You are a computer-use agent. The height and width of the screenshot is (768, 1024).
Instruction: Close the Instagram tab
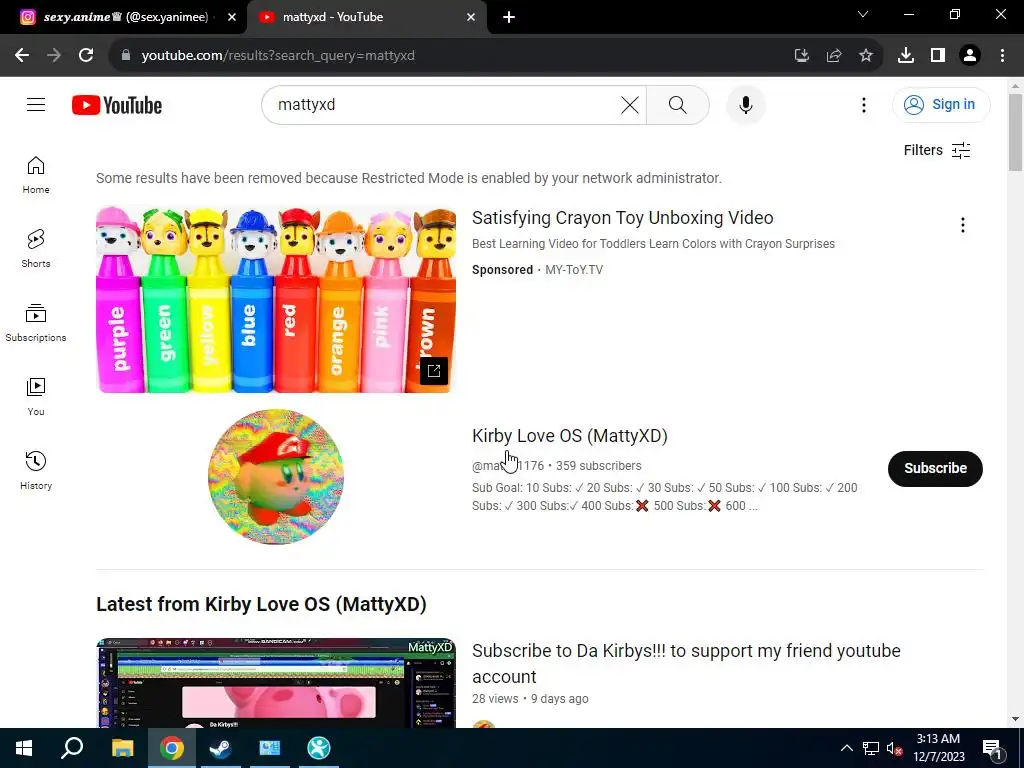pos(232,18)
